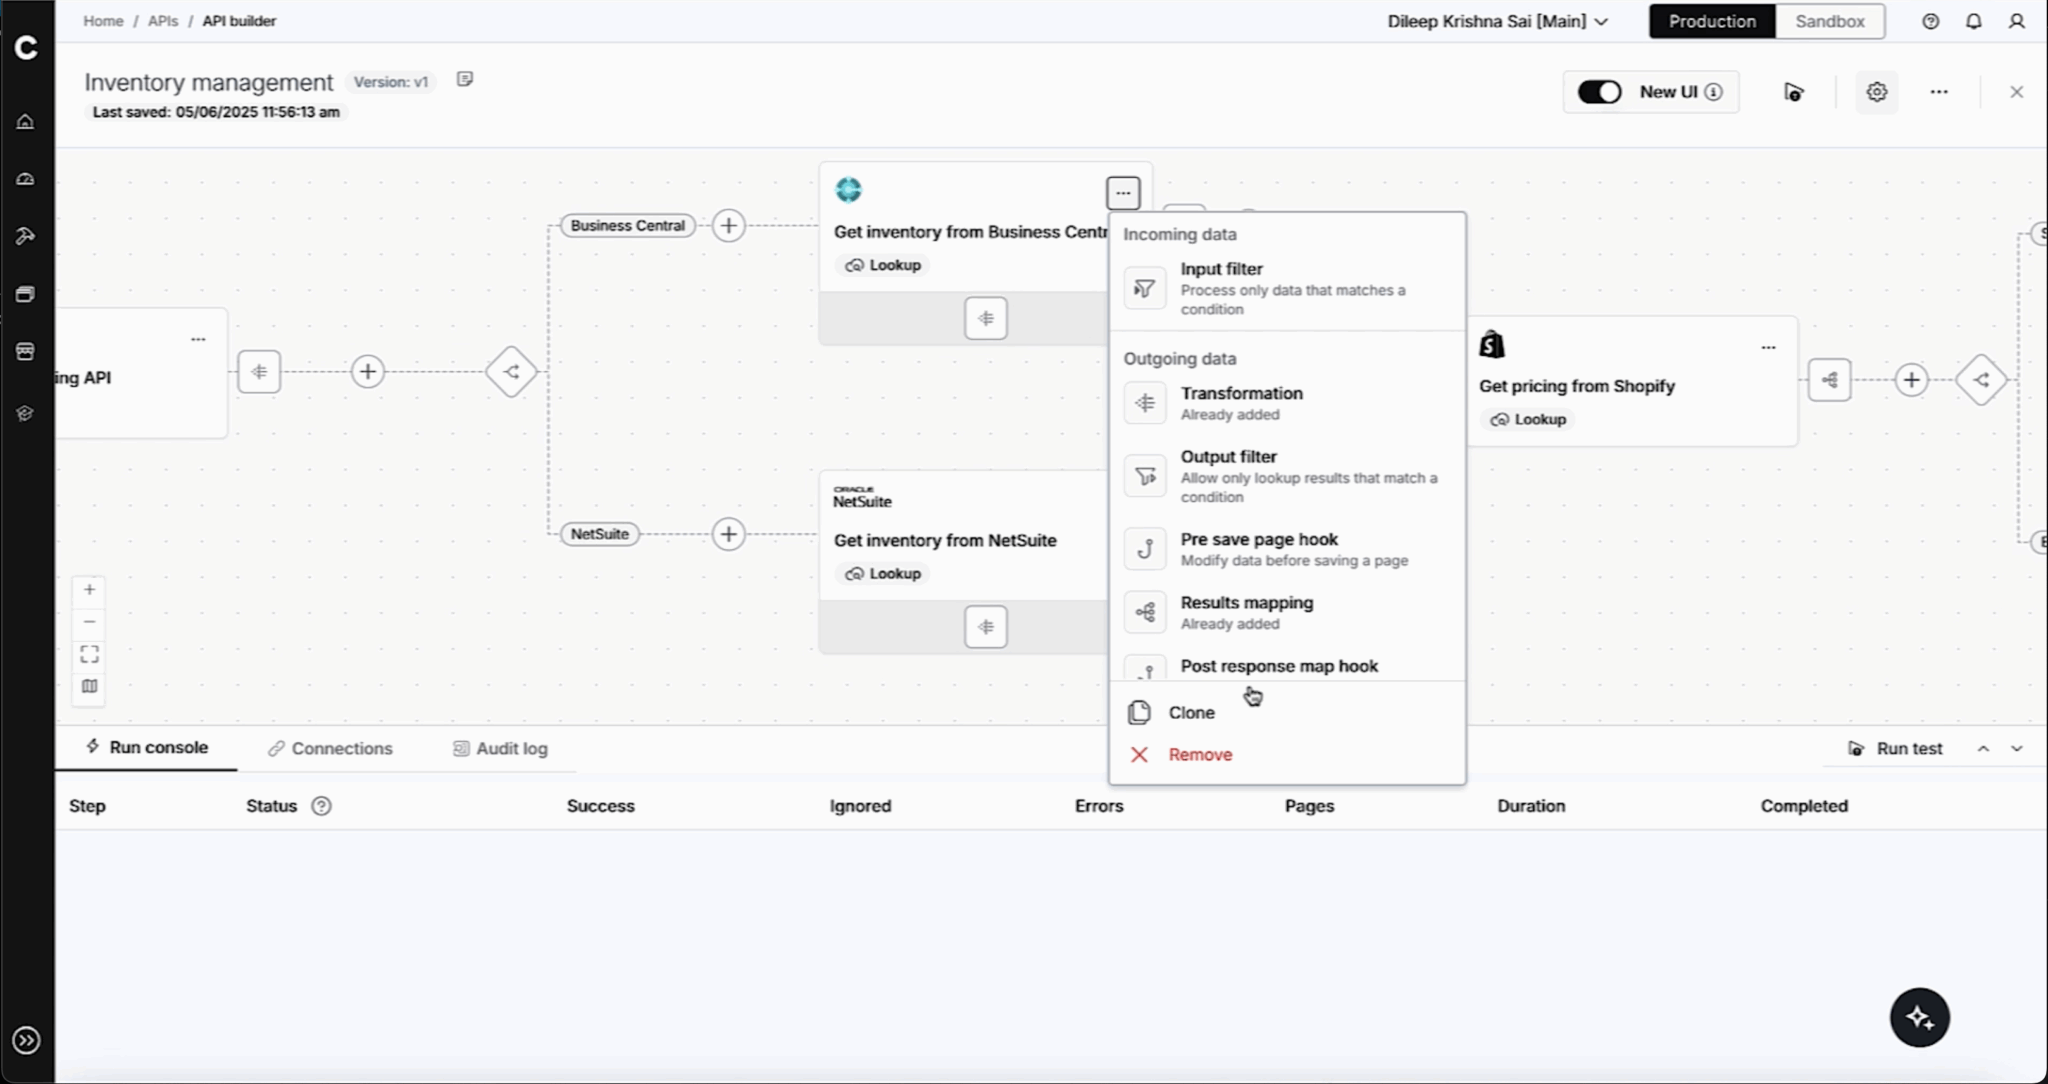
Task: Open API settings with the gear icon
Action: coord(1878,91)
